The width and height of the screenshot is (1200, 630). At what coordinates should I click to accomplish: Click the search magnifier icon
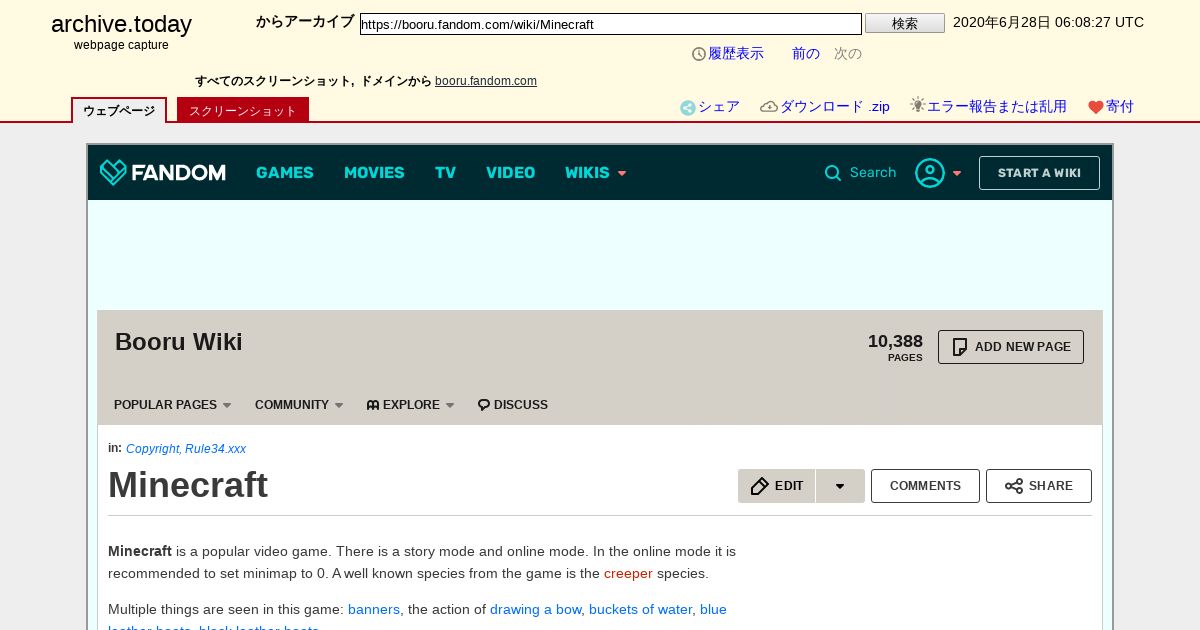(832, 173)
